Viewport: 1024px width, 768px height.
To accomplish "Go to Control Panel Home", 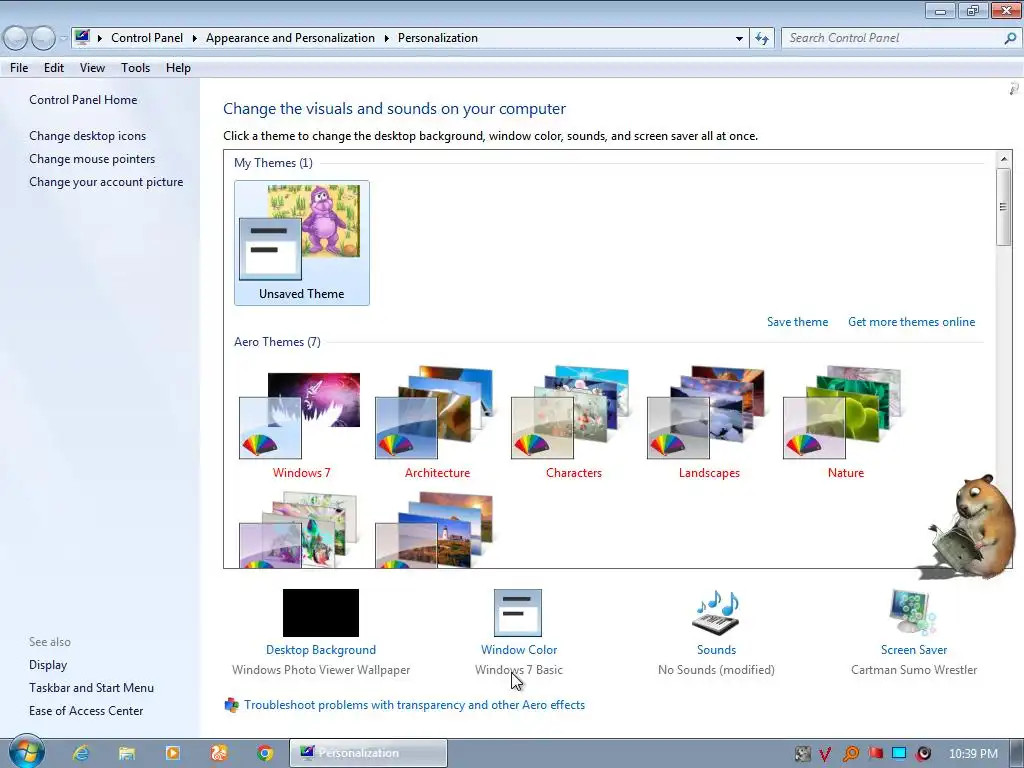I will tap(83, 100).
